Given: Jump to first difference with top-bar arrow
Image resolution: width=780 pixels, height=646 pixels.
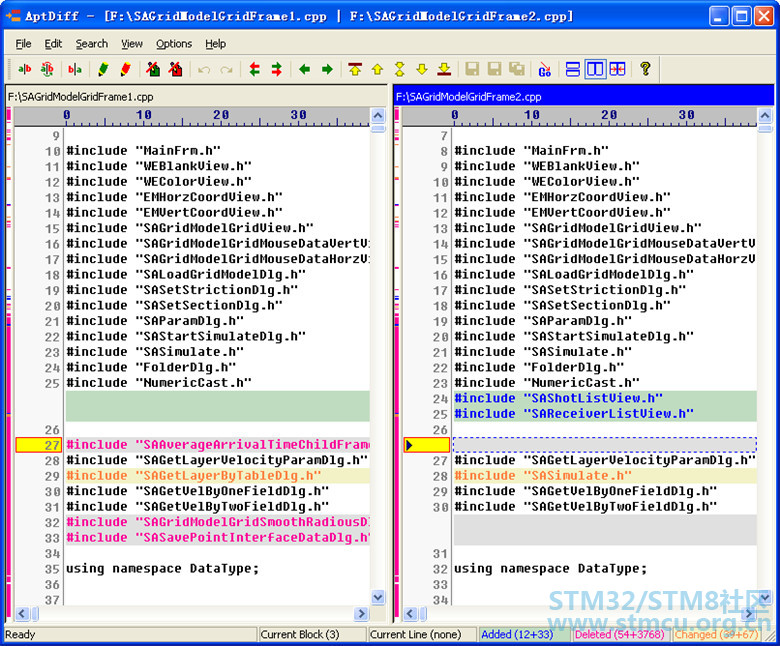Looking at the screenshot, I should click(x=355, y=69).
